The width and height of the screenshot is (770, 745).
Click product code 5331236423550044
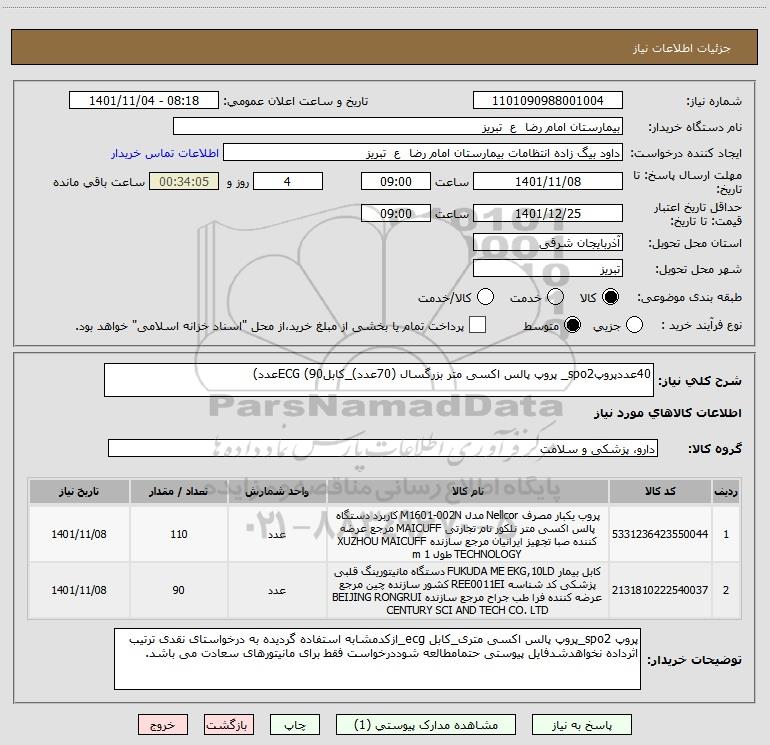[x=660, y=534]
